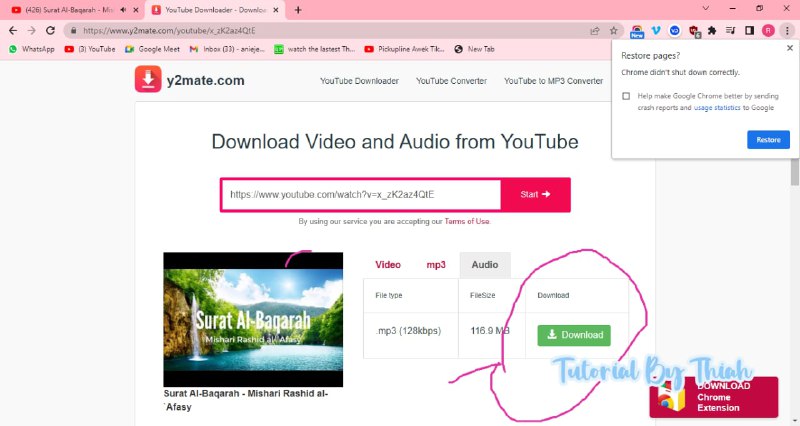Click the Surat Al-Baqarah video thumbnail

click(253, 319)
